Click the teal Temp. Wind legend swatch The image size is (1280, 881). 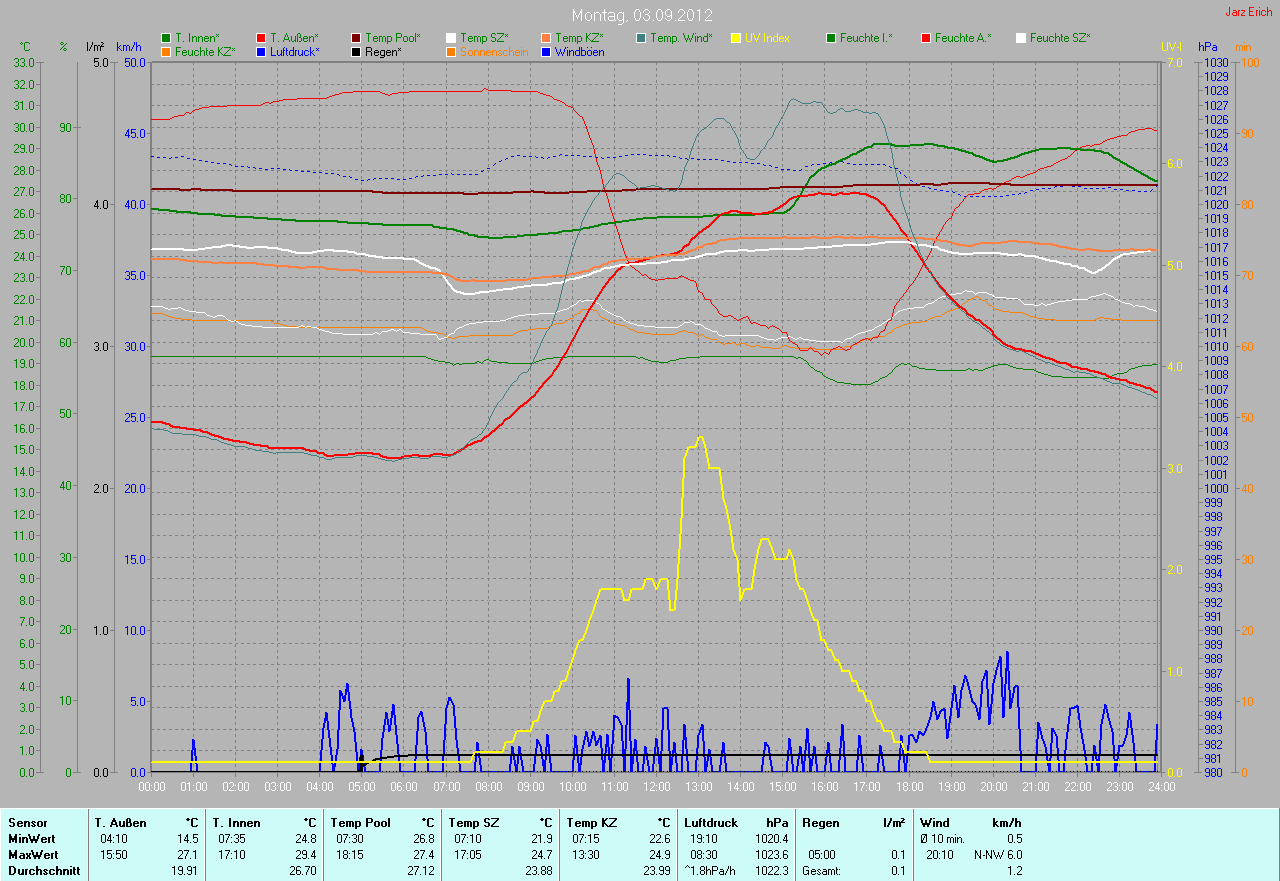[641, 38]
